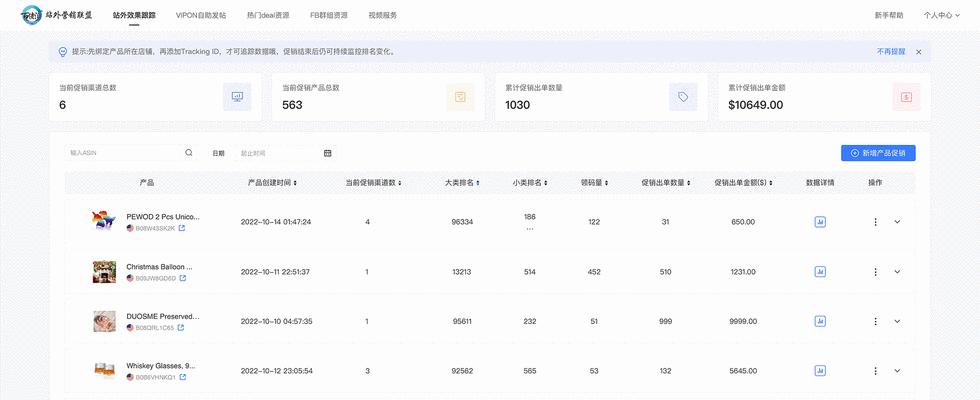980x400 pixels.
Task: Select the 大类排名 value 96334
Action: (x=462, y=222)
